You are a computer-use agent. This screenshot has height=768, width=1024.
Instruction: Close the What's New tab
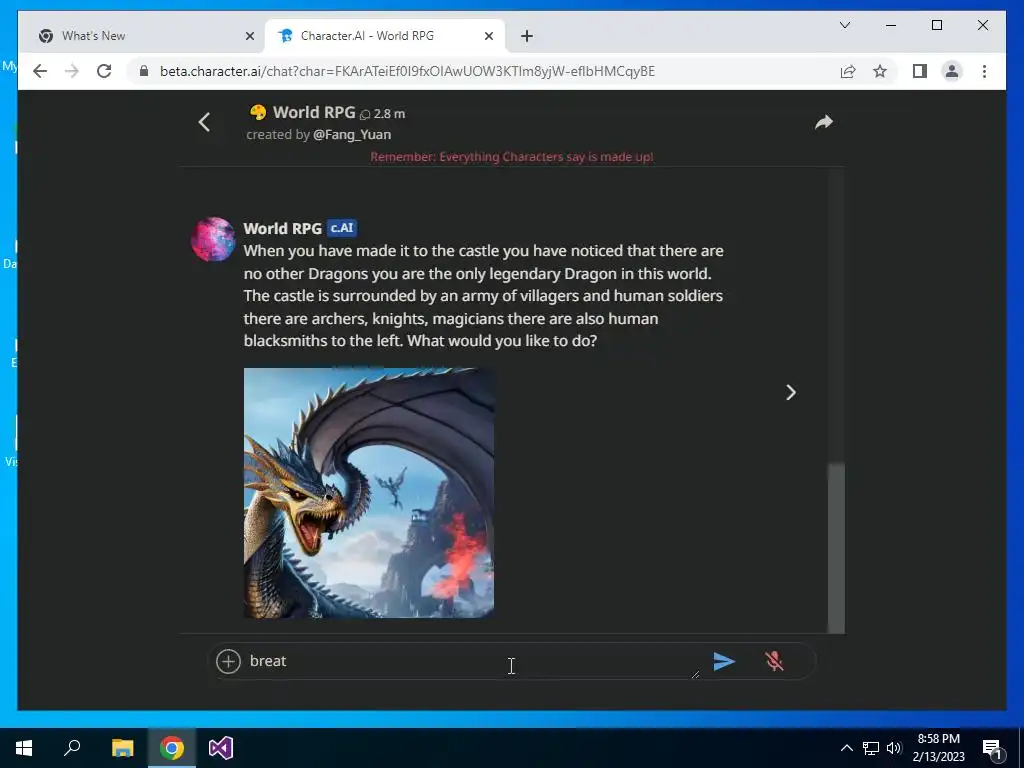coord(249,37)
